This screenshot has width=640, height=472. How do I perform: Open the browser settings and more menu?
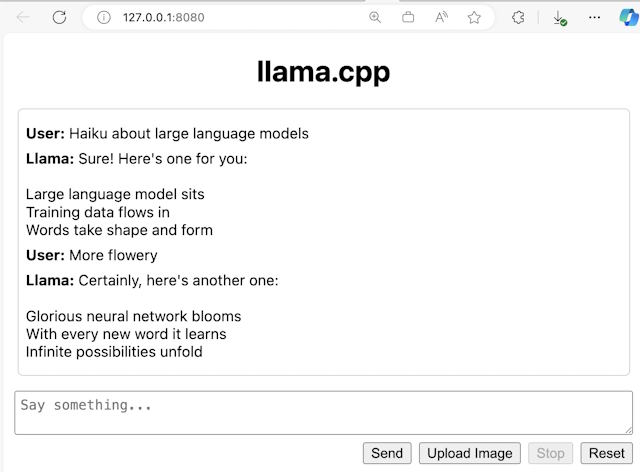click(595, 17)
